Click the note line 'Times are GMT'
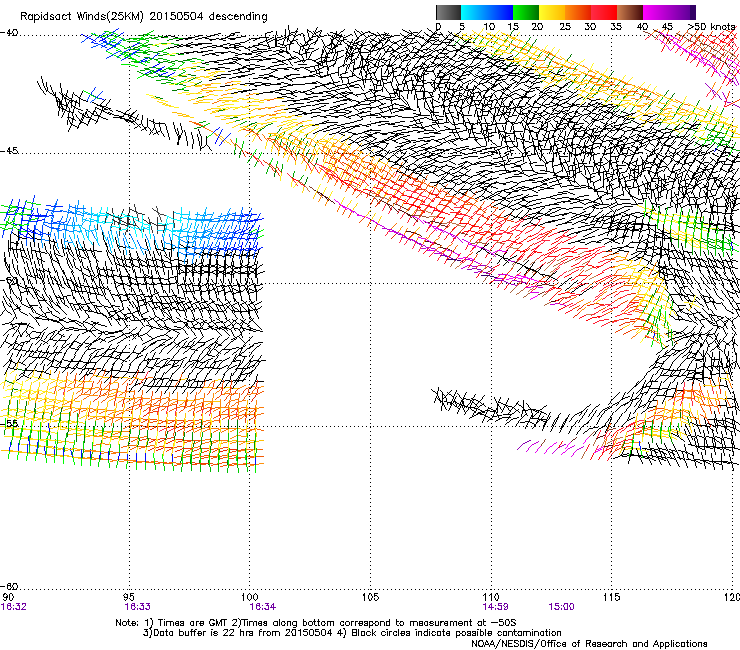The height and width of the screenshot is (650, 740). 193,623
